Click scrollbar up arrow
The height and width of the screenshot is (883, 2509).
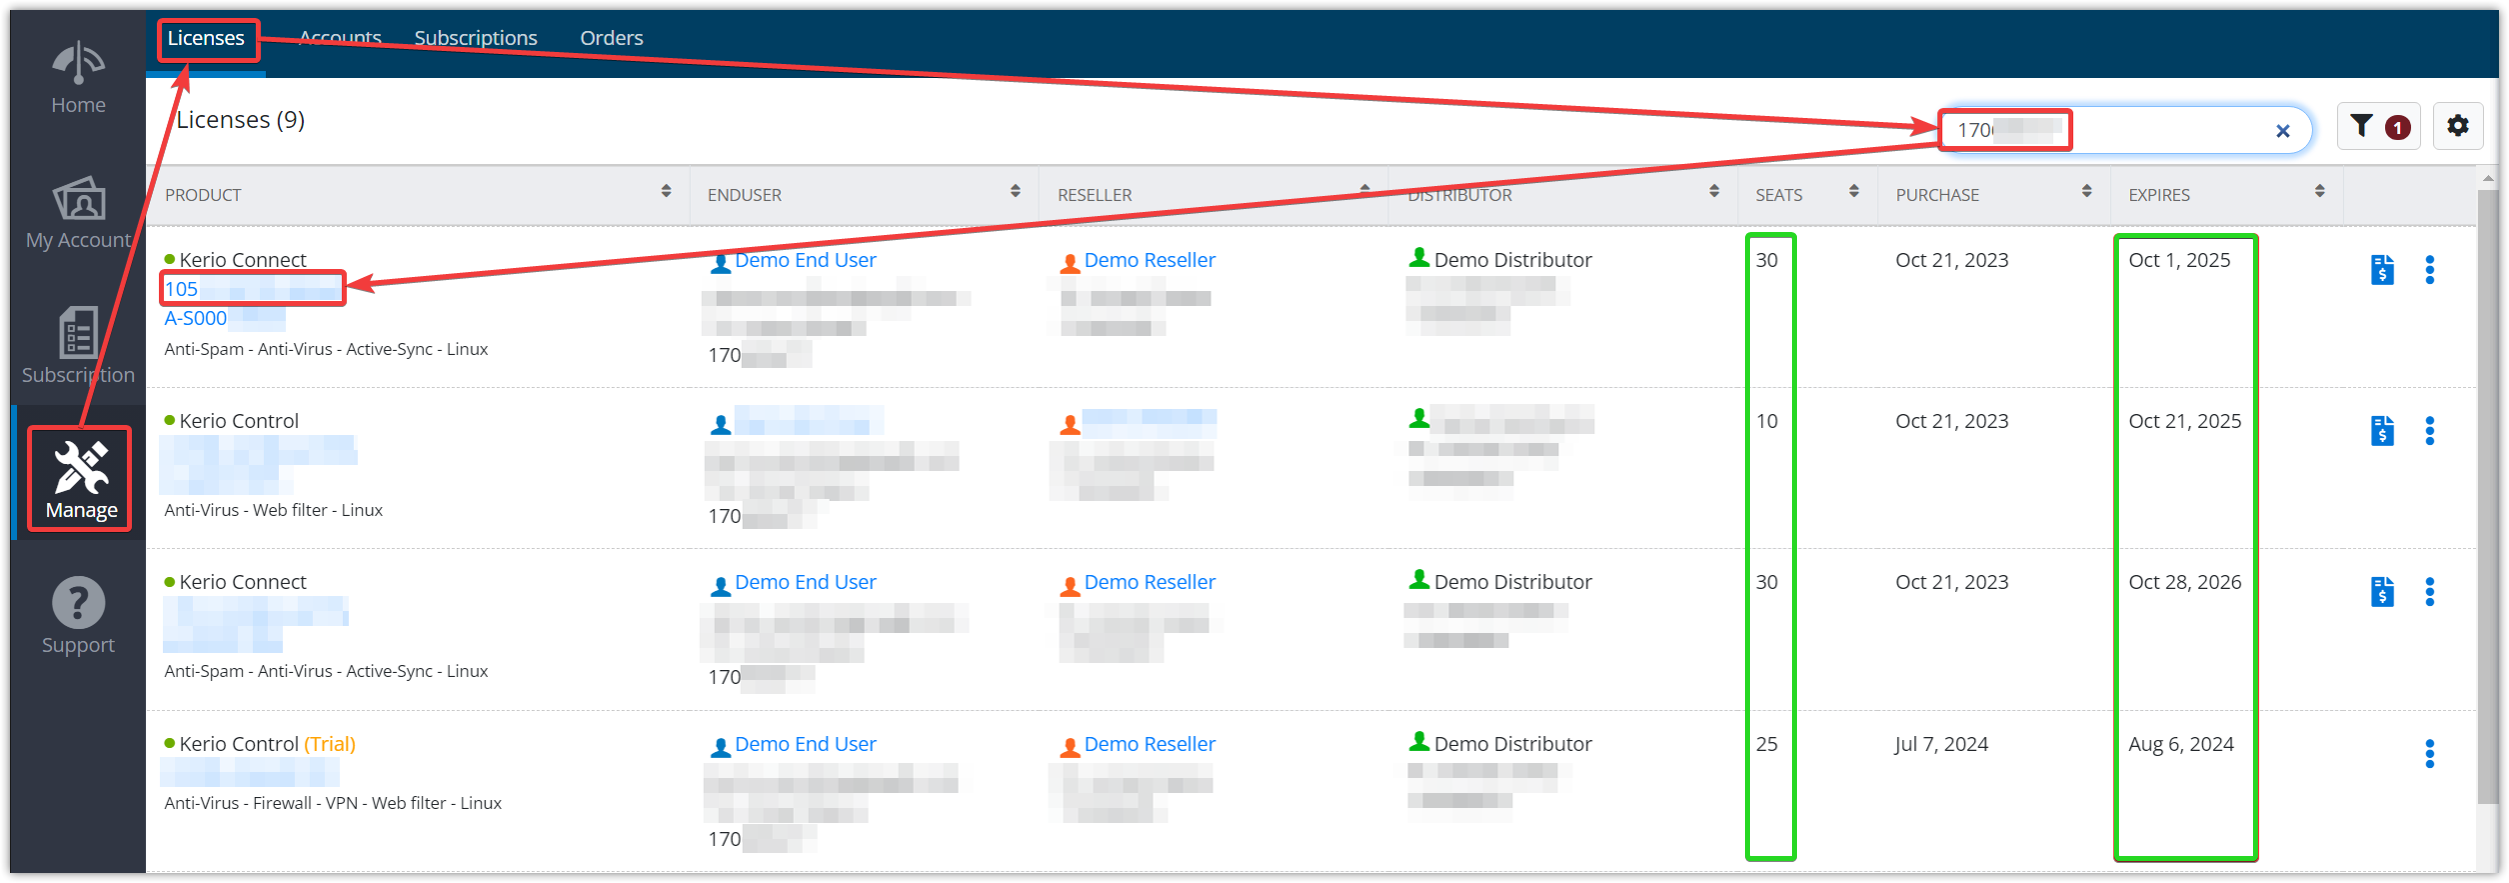pyautogui.click(x=2488, y=179)
